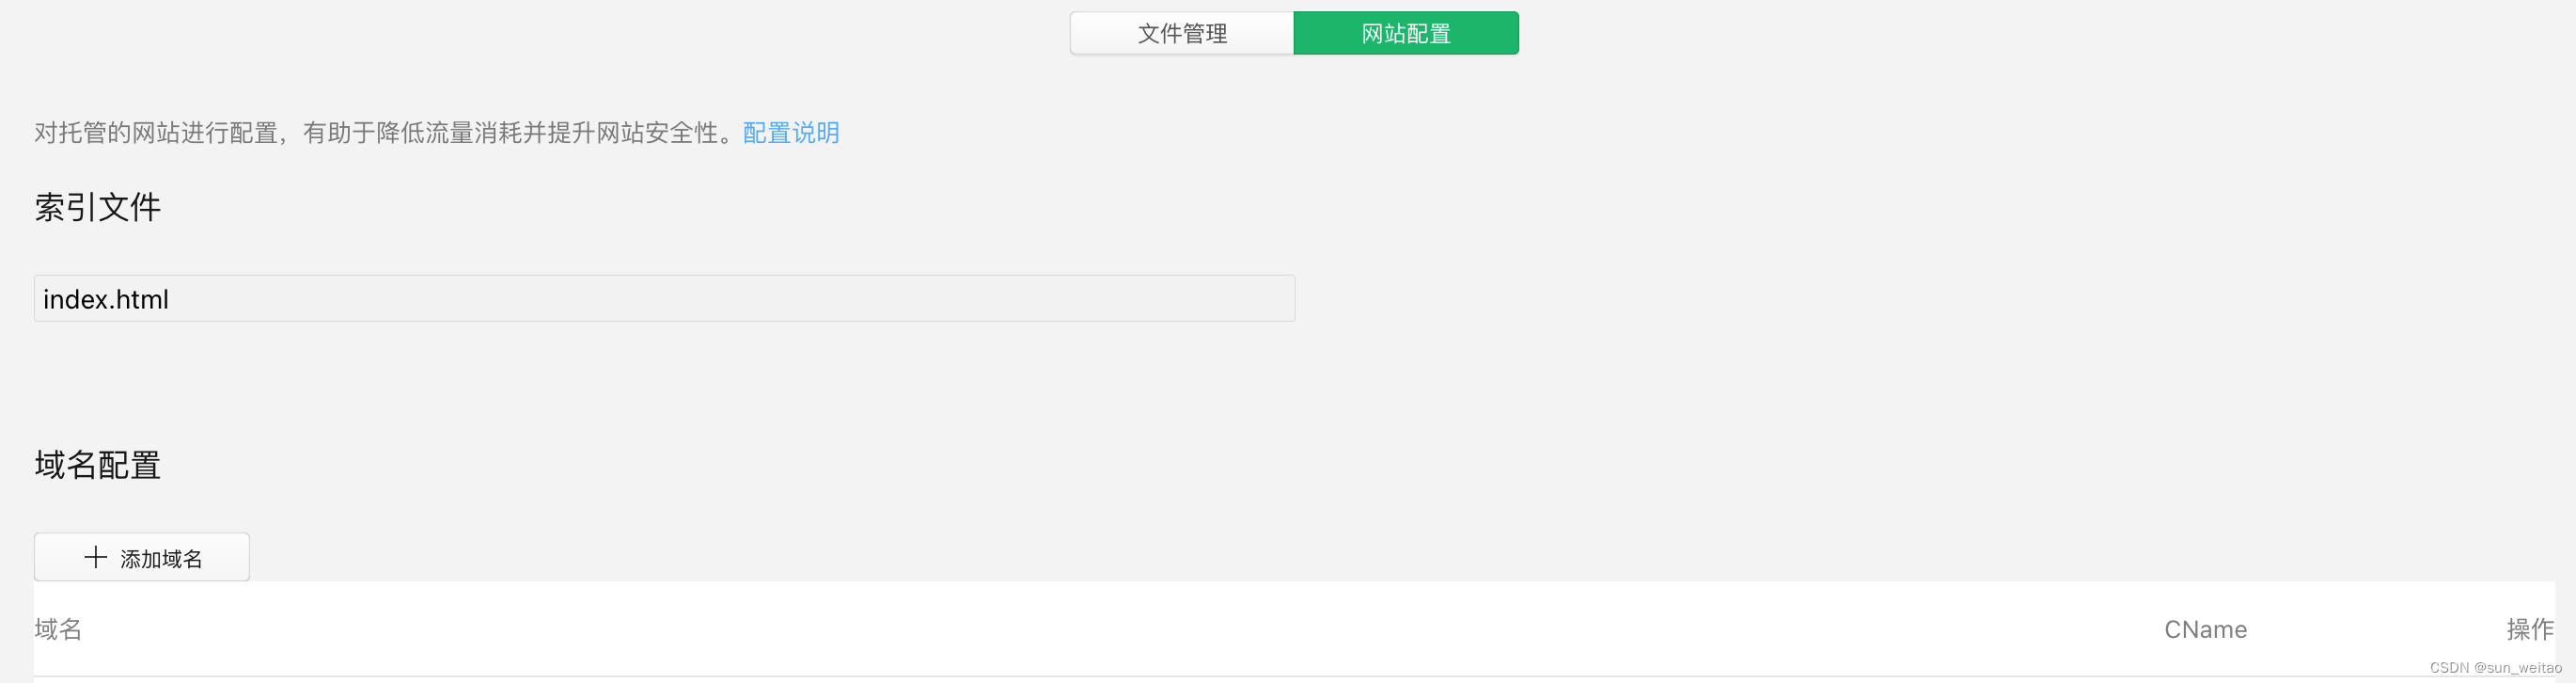Click the 添加域名 button
Image resolution: width=2576 pixels, height=683 pixels.
click(x=142, y=557)
